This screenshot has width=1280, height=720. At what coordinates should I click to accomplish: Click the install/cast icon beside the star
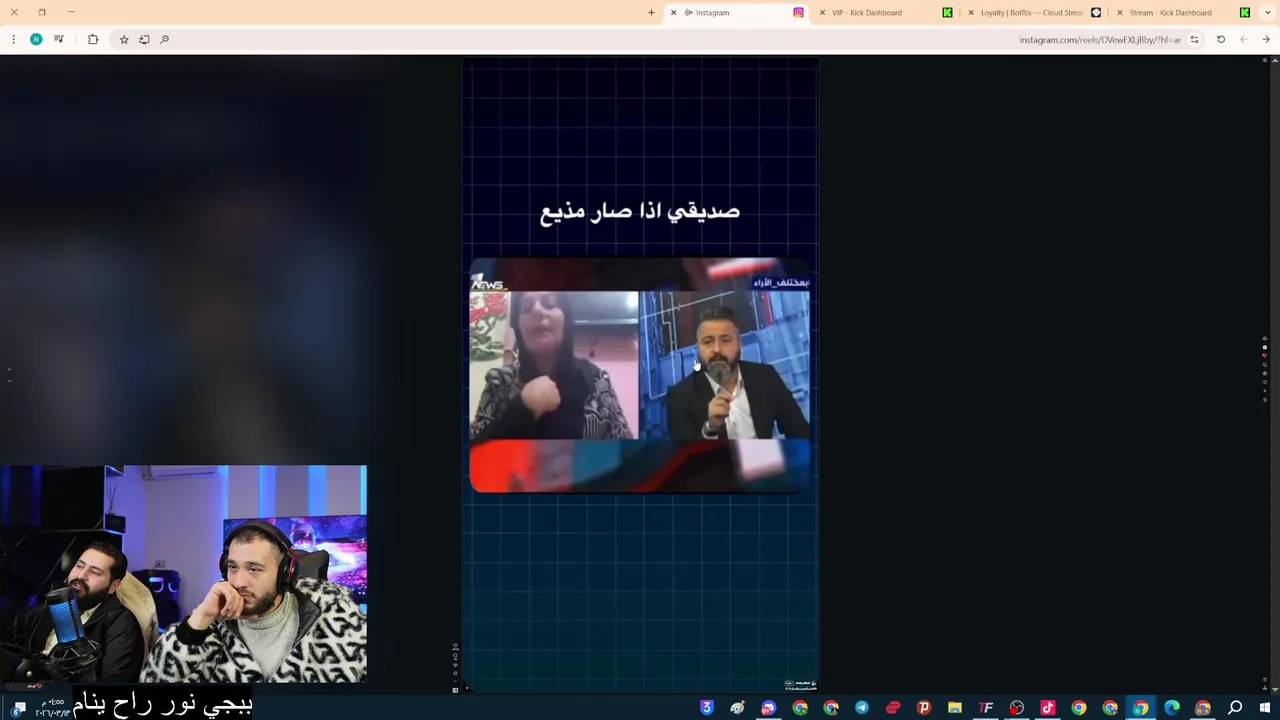point(144,39)
